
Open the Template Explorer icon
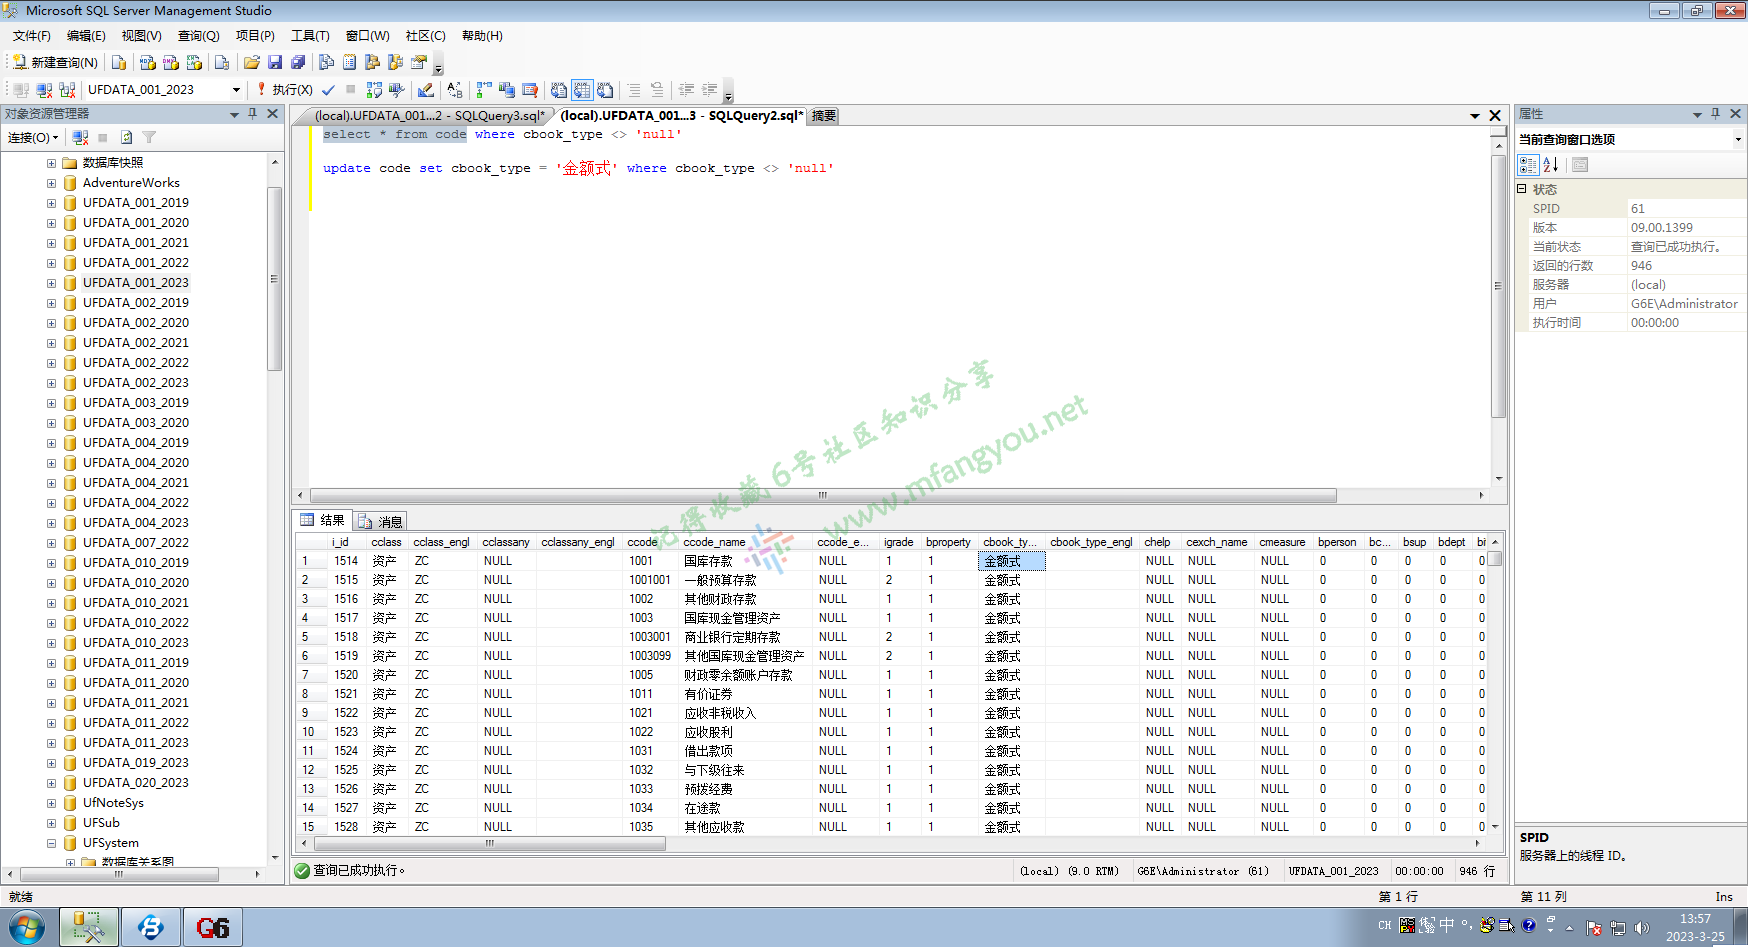(396, 62)
